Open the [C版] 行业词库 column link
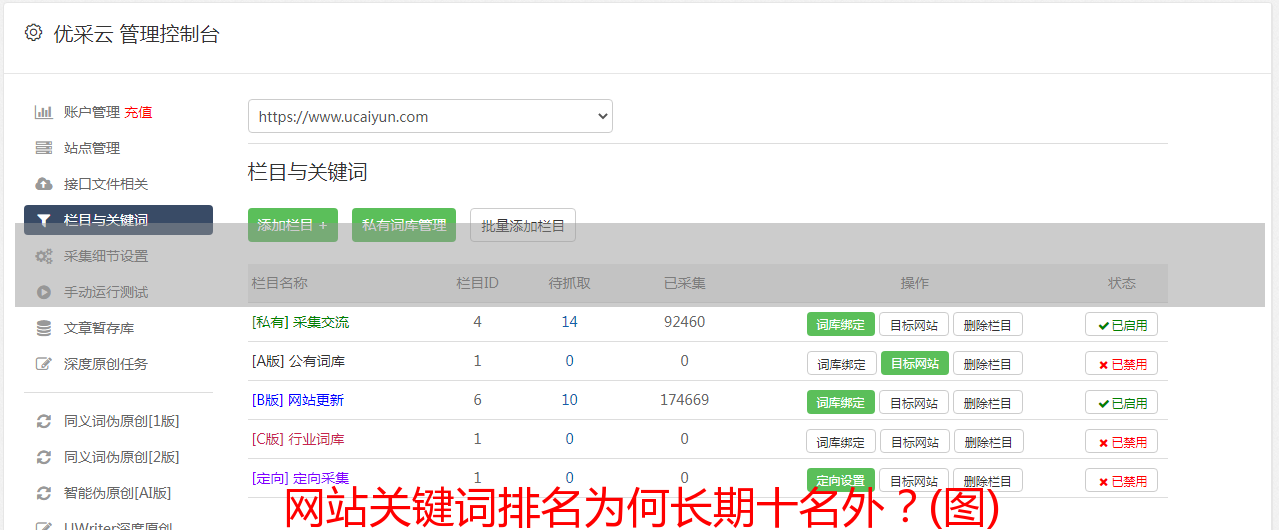 click(x=298, y=439)
